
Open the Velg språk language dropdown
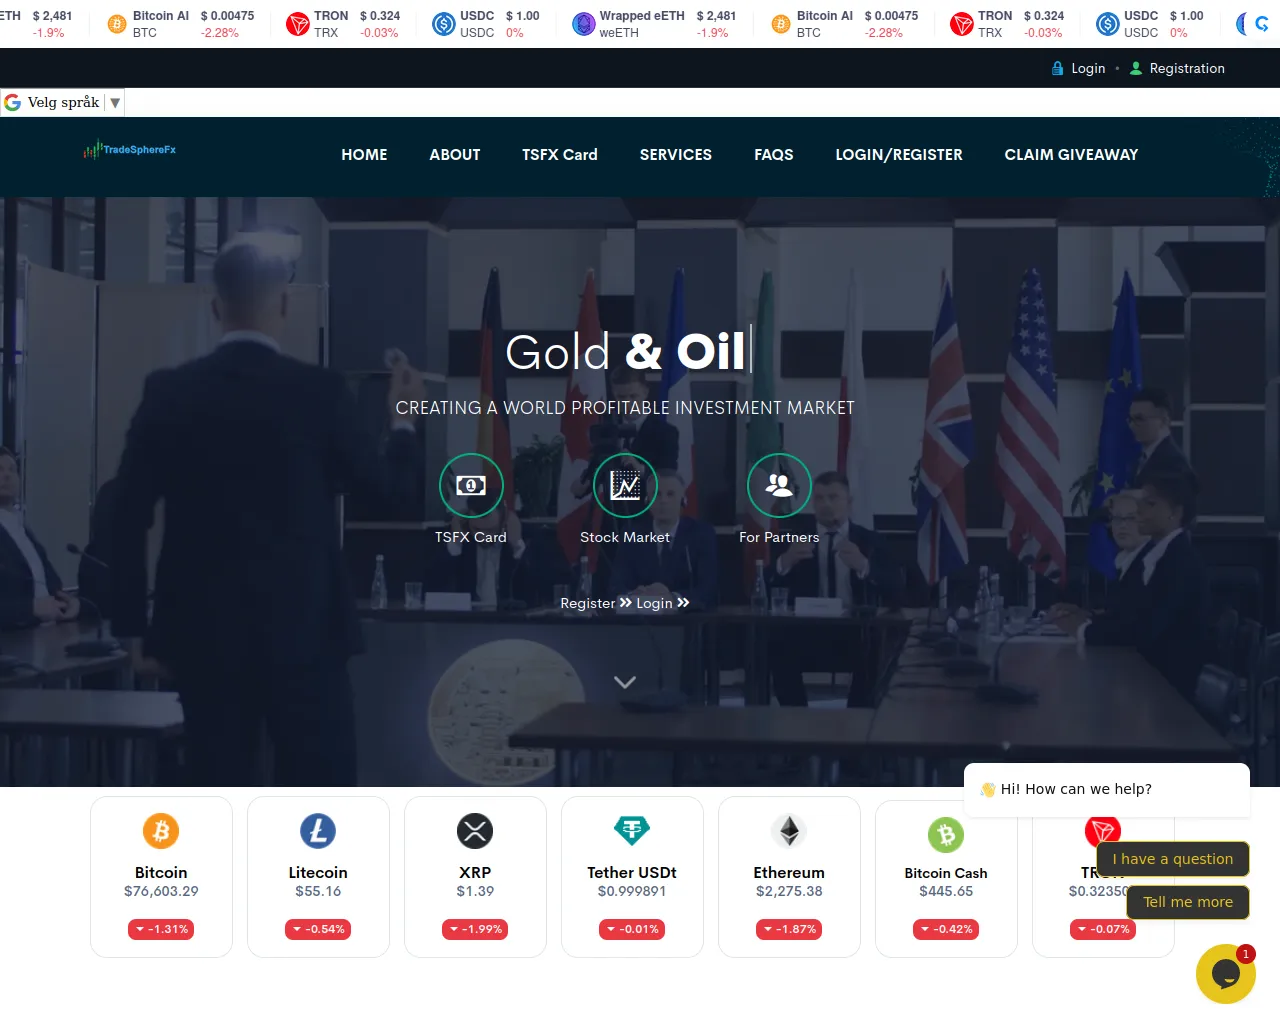point(62,102)
